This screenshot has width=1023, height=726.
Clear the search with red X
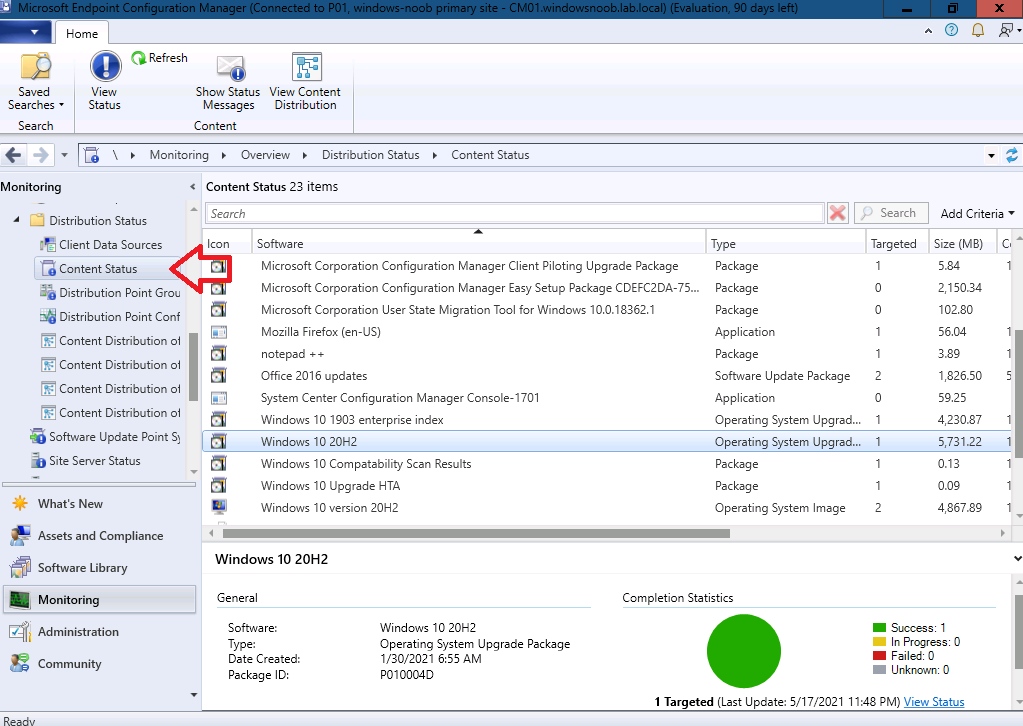pos(838,213)
